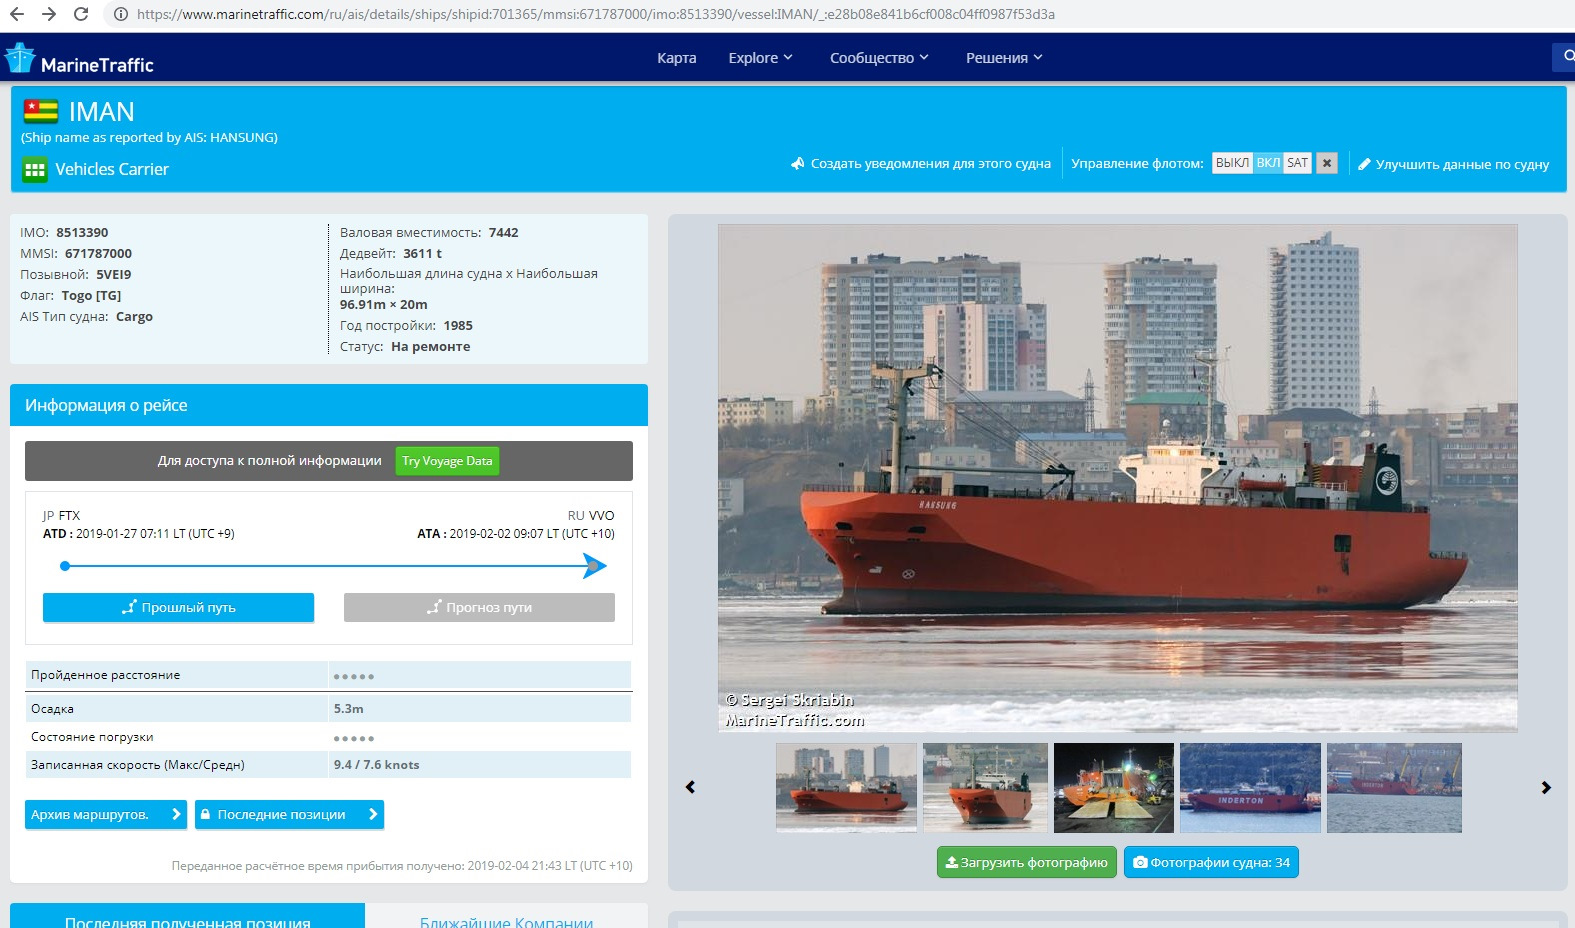
Task: Click the voyage start point dot
Action: click(65, 566)
